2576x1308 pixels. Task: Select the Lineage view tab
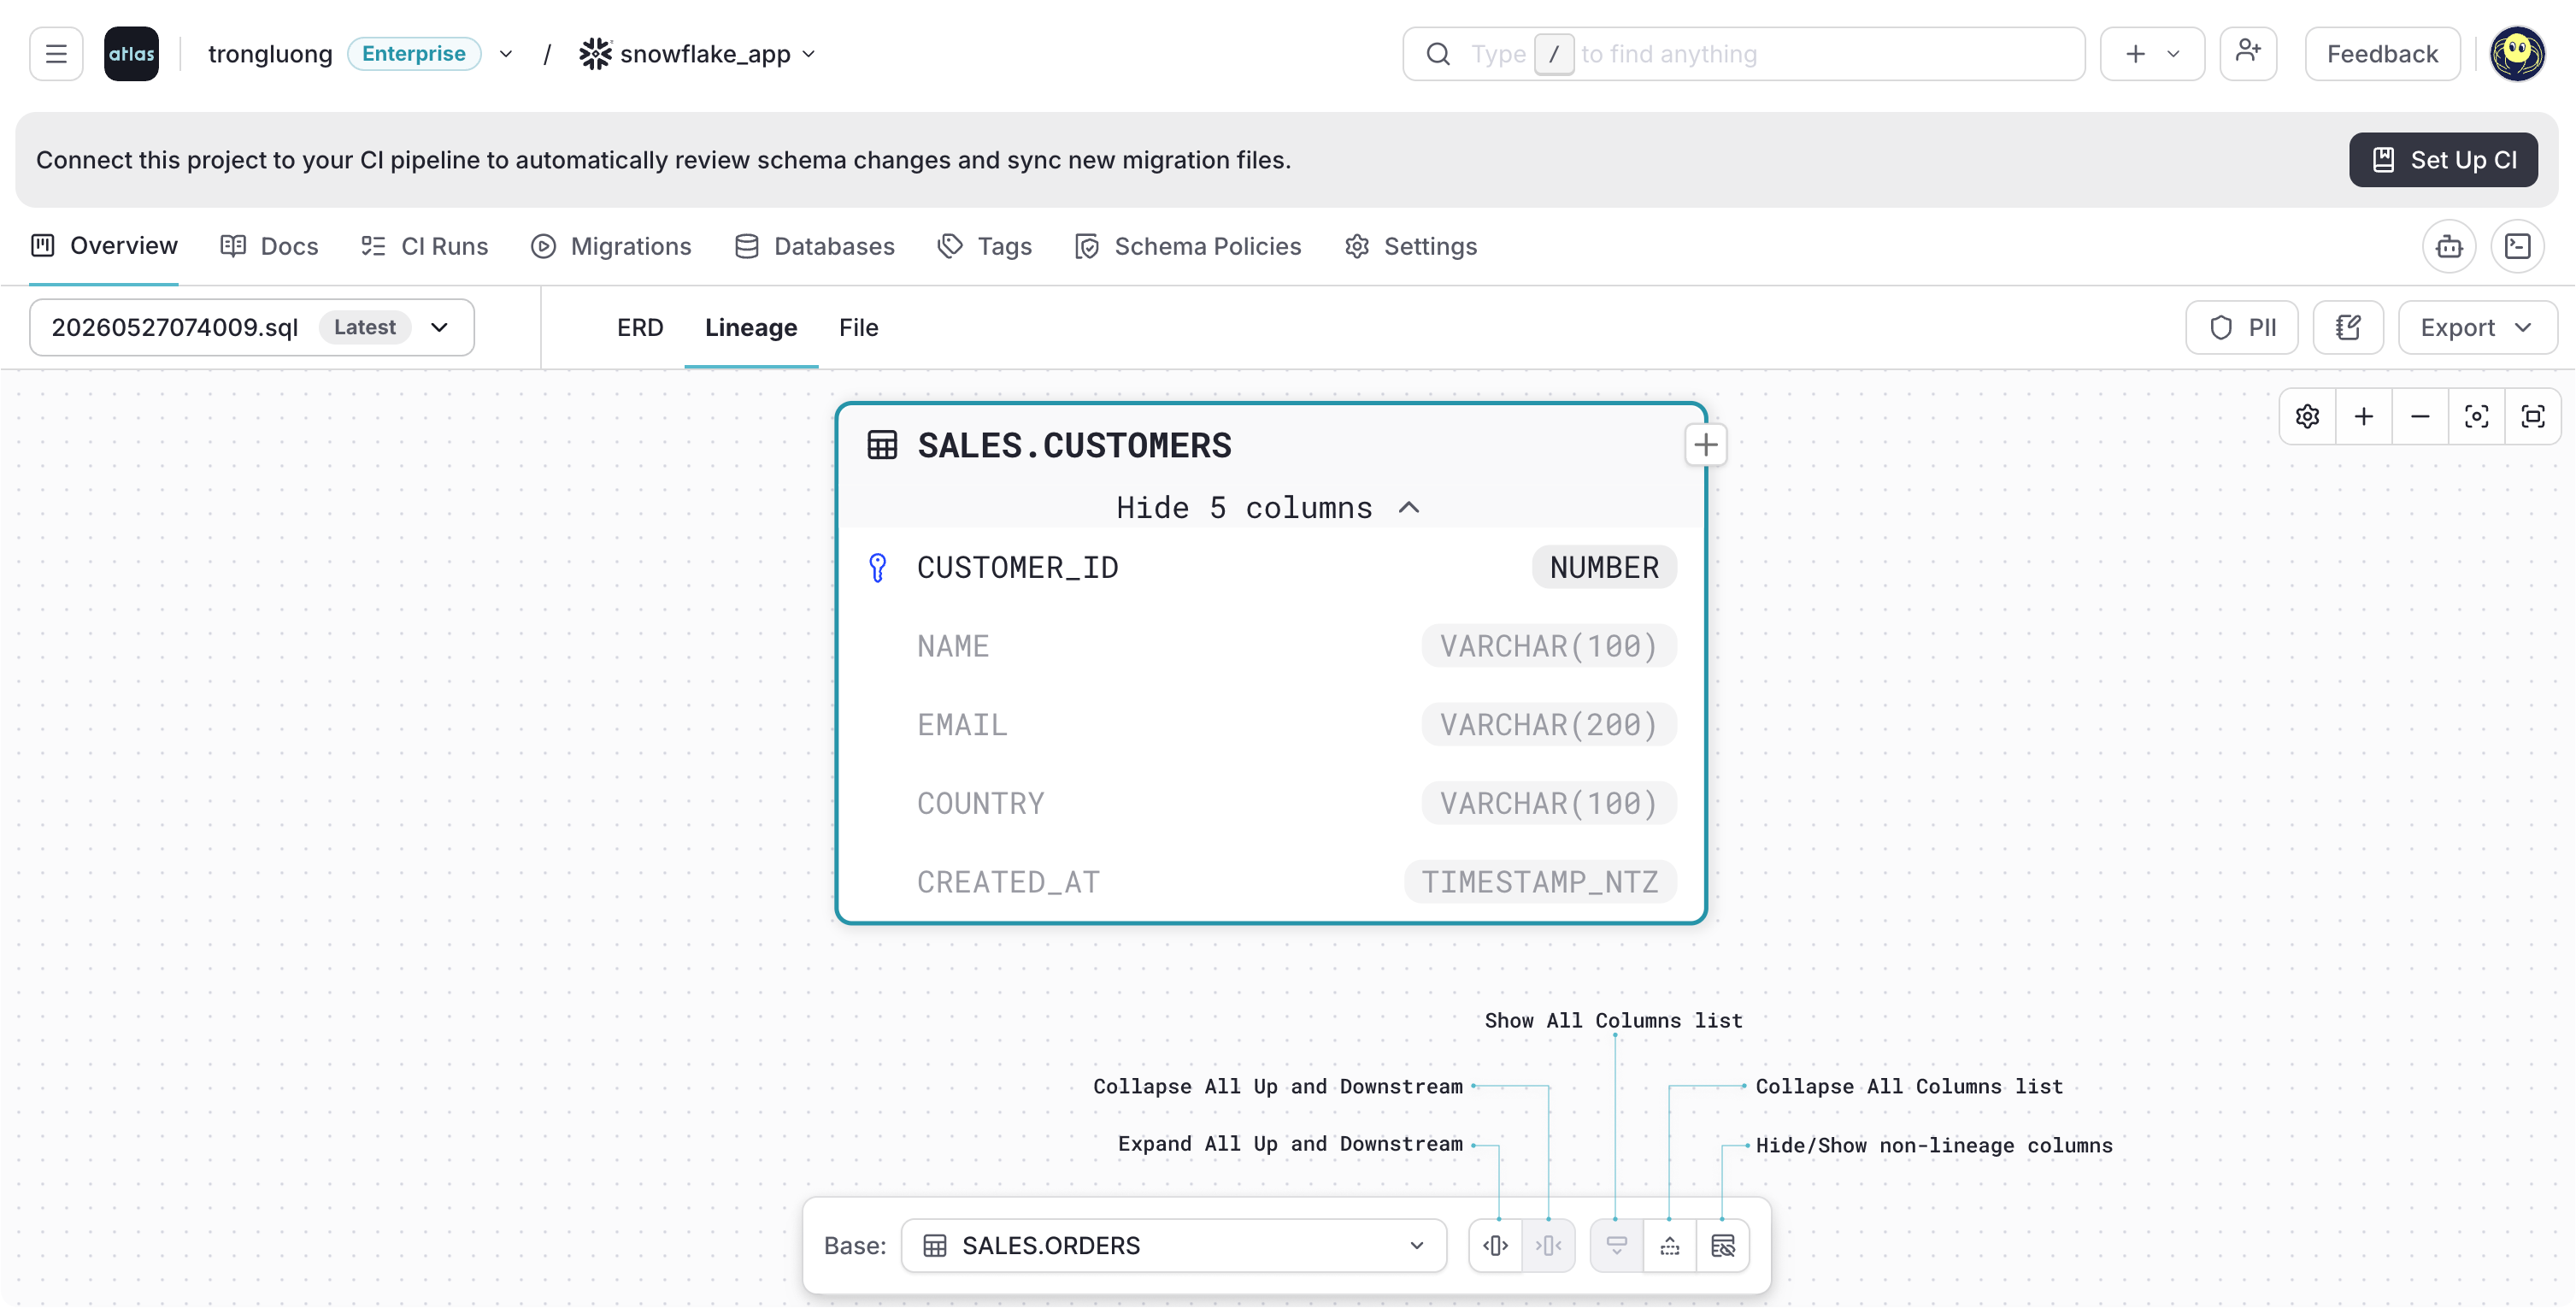751,327
